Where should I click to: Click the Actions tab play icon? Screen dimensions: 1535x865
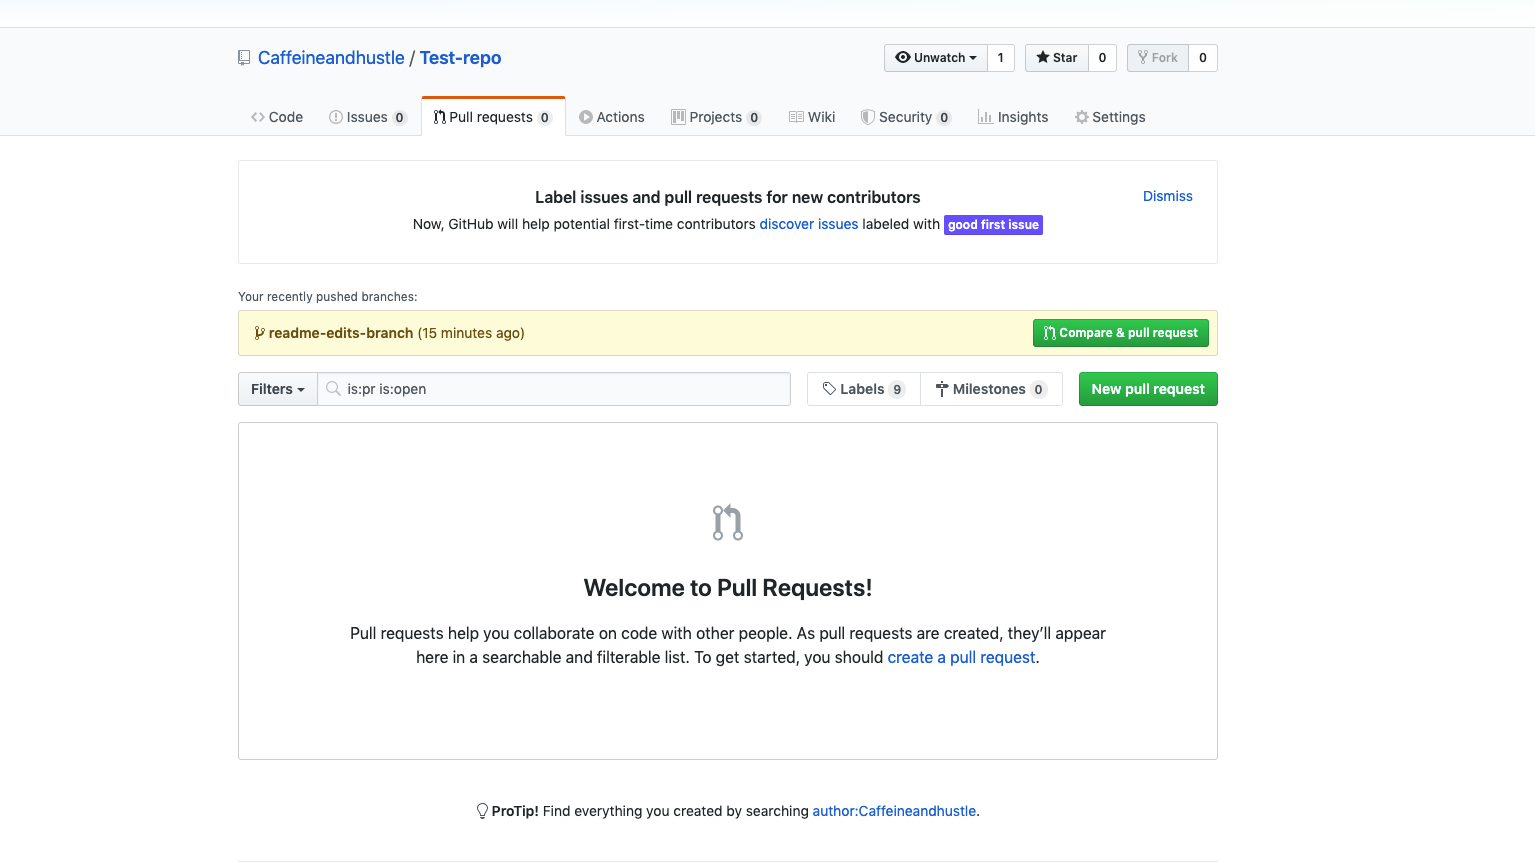[586, 117]
